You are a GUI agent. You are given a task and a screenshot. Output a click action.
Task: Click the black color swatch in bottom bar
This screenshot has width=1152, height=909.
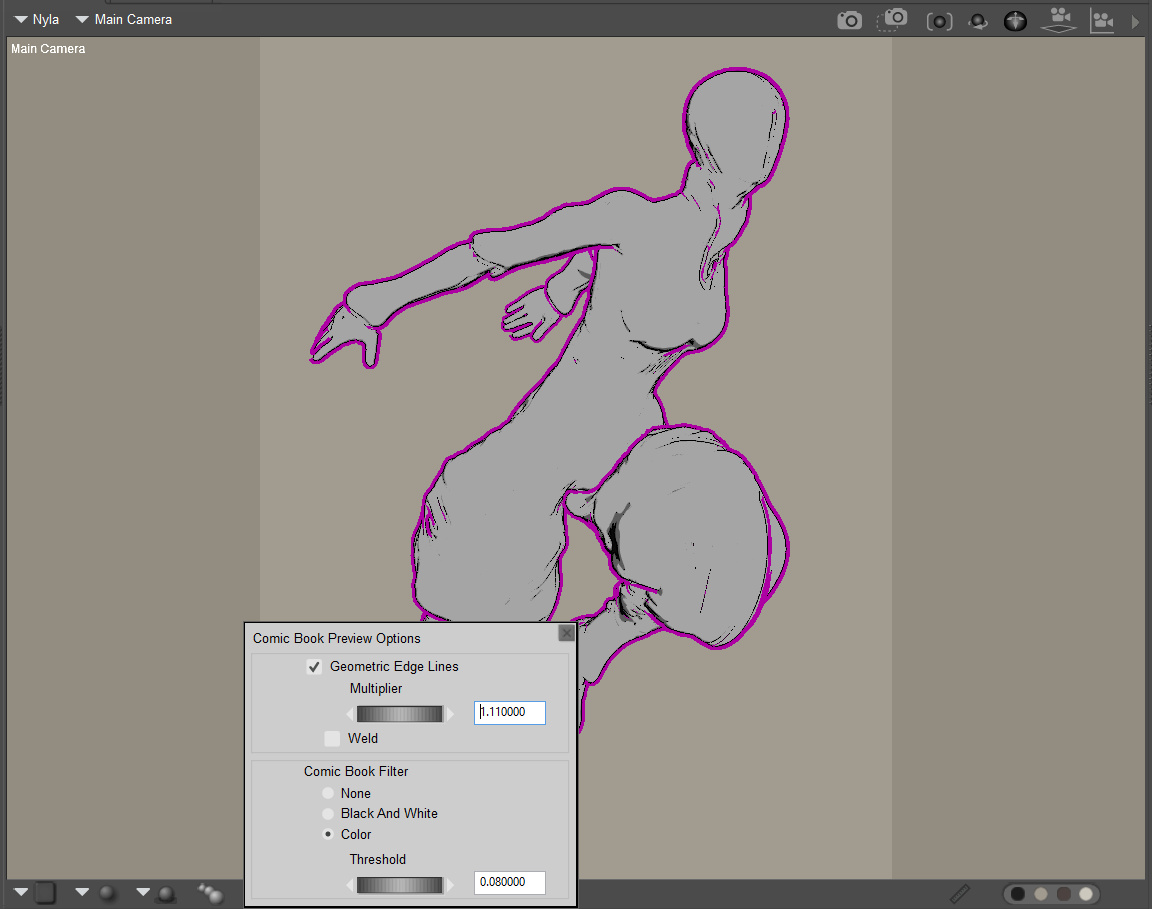[1018, 893]
